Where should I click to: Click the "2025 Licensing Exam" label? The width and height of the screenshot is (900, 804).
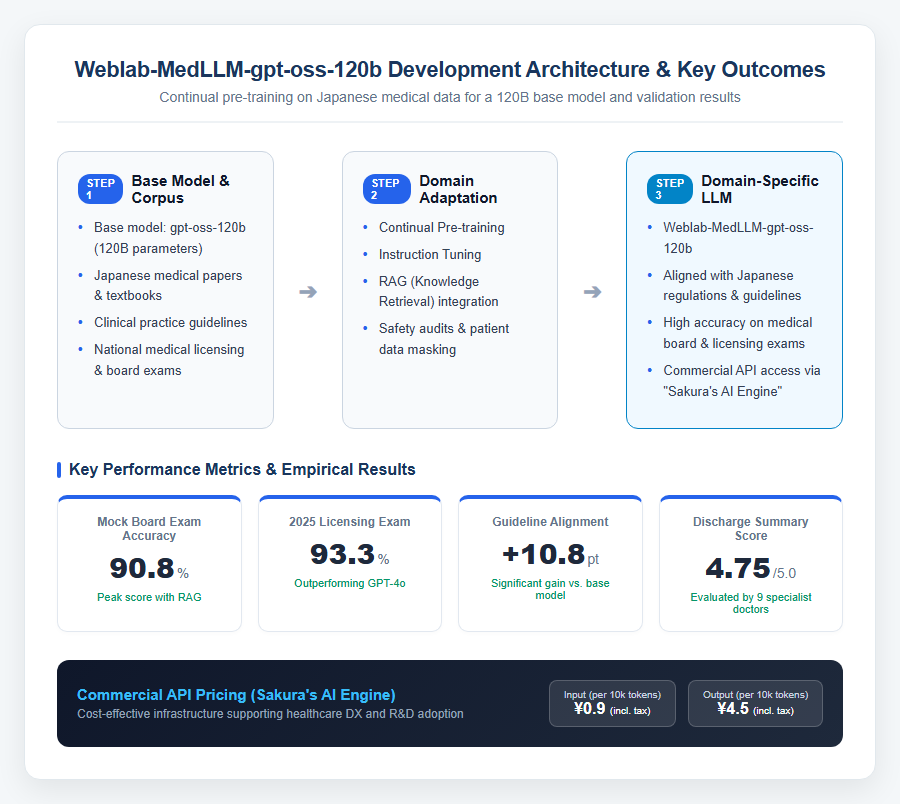(350, 522)
